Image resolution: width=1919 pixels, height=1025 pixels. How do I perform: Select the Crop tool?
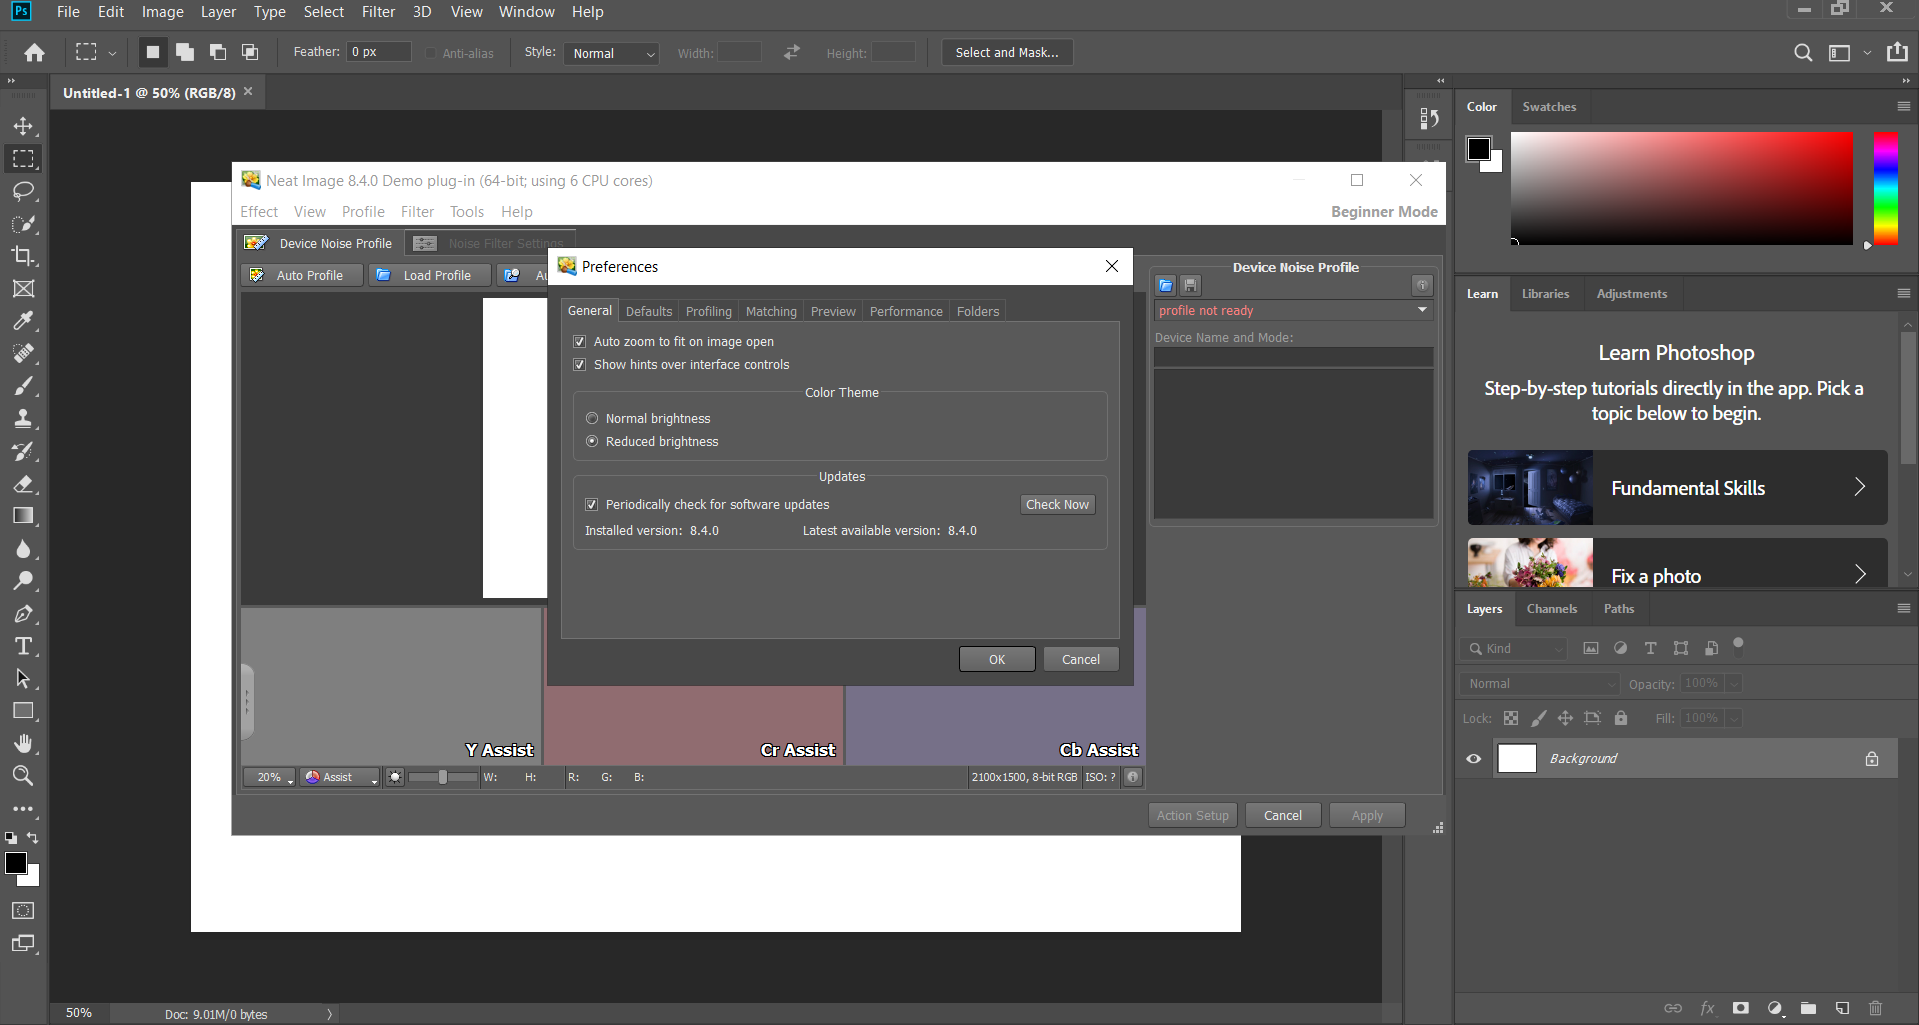pos(23,256)
